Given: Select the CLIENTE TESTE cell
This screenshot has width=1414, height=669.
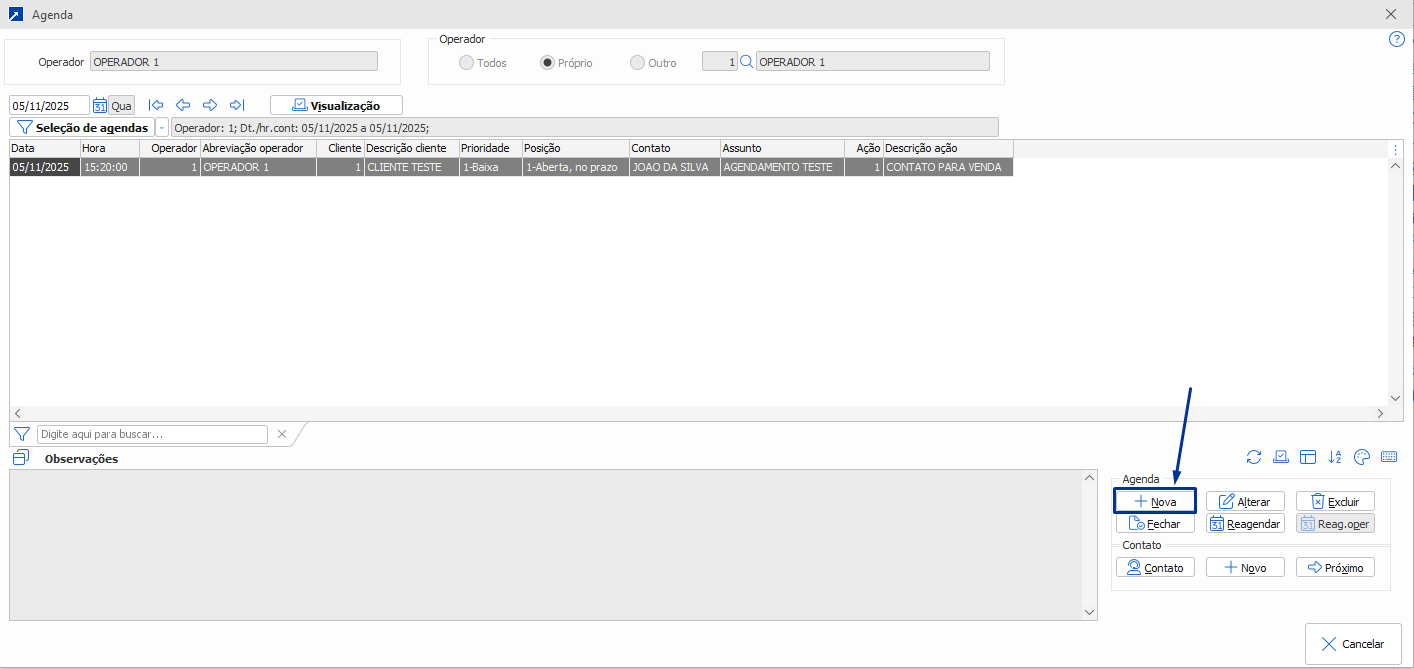Looking at the screenshot, I should [412, 168].
